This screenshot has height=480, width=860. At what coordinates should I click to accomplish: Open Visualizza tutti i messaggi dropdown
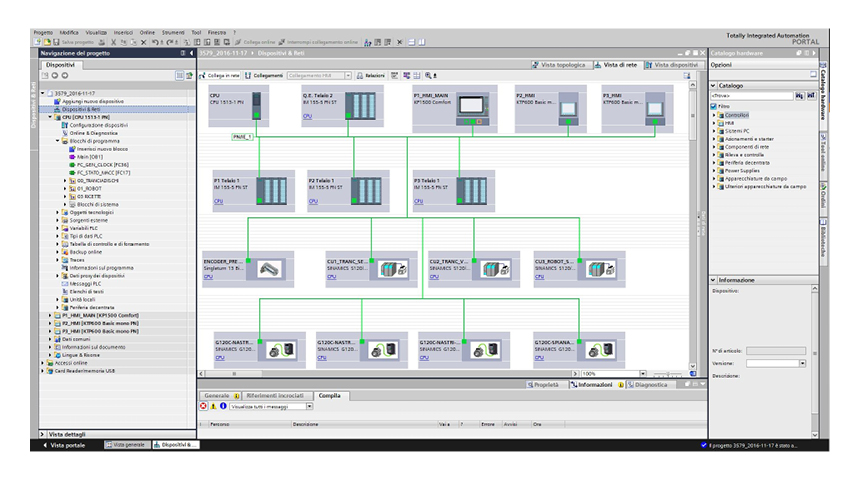pos(309,406)
